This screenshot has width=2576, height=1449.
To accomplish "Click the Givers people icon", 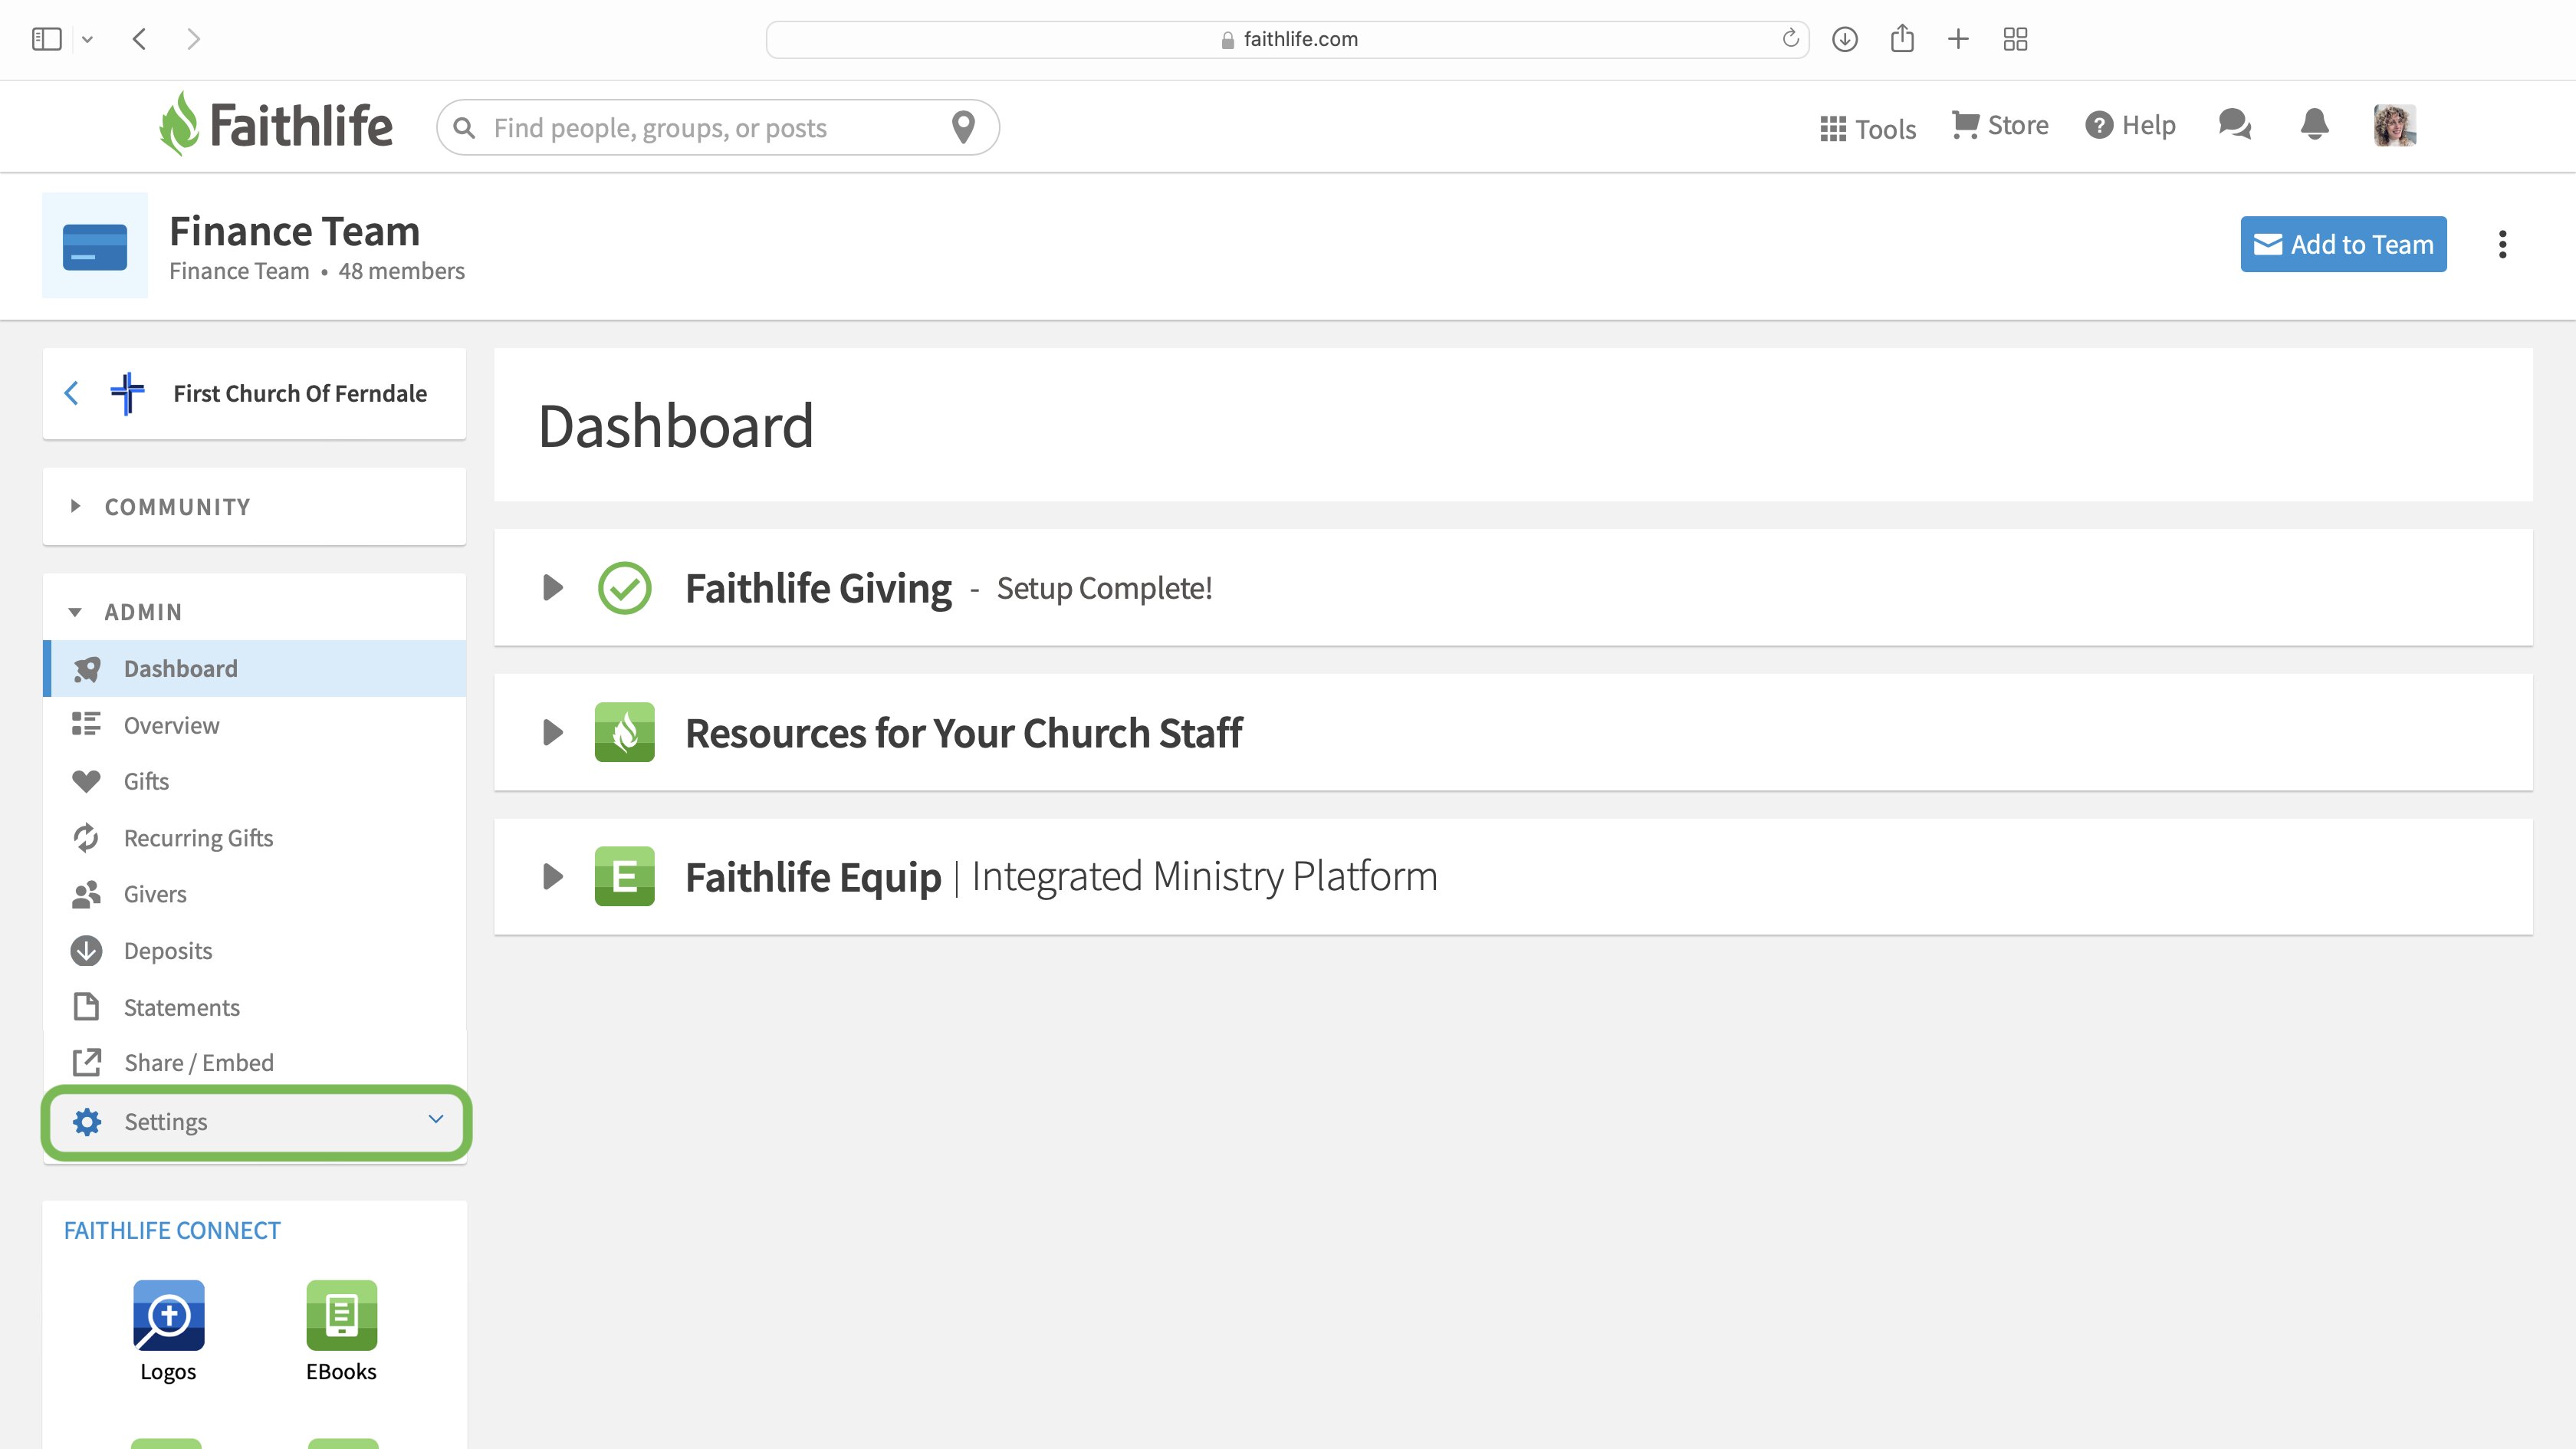I will (x=86, y=894).
